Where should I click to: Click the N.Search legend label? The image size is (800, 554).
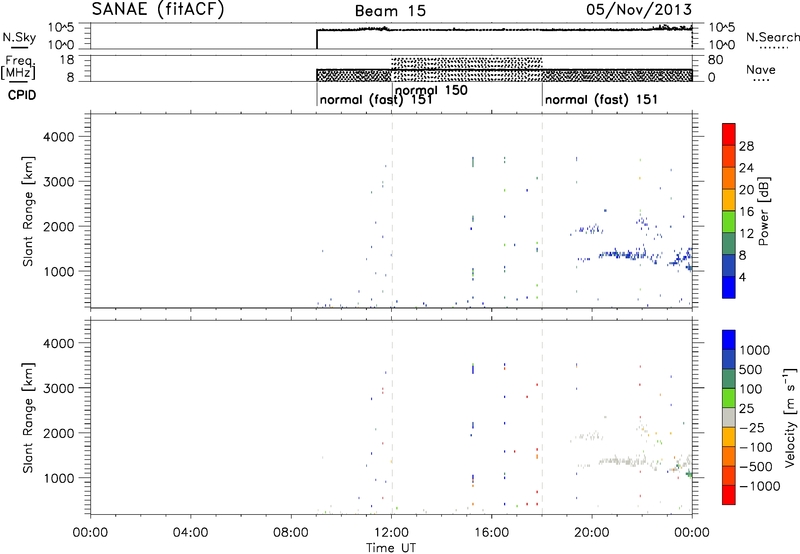pyautogui.click(x=772, y=37)
